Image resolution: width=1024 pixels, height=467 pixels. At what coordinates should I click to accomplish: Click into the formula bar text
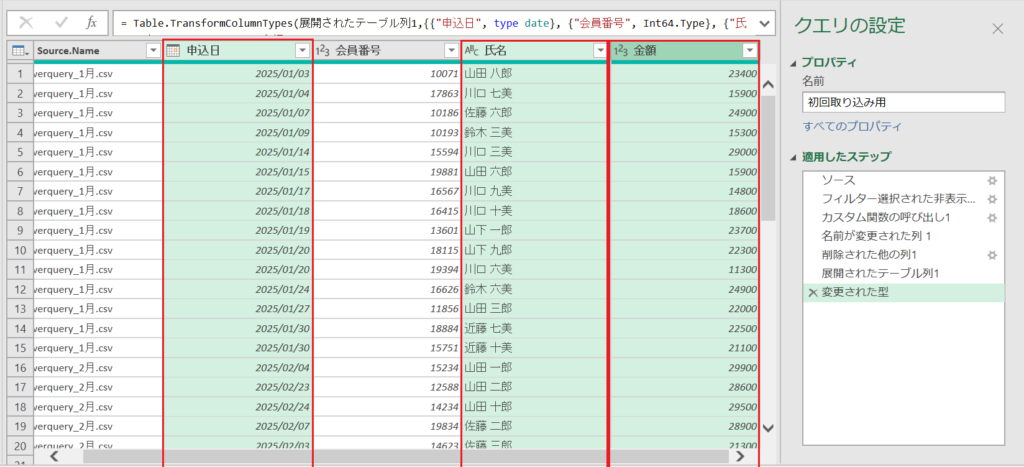435,23
